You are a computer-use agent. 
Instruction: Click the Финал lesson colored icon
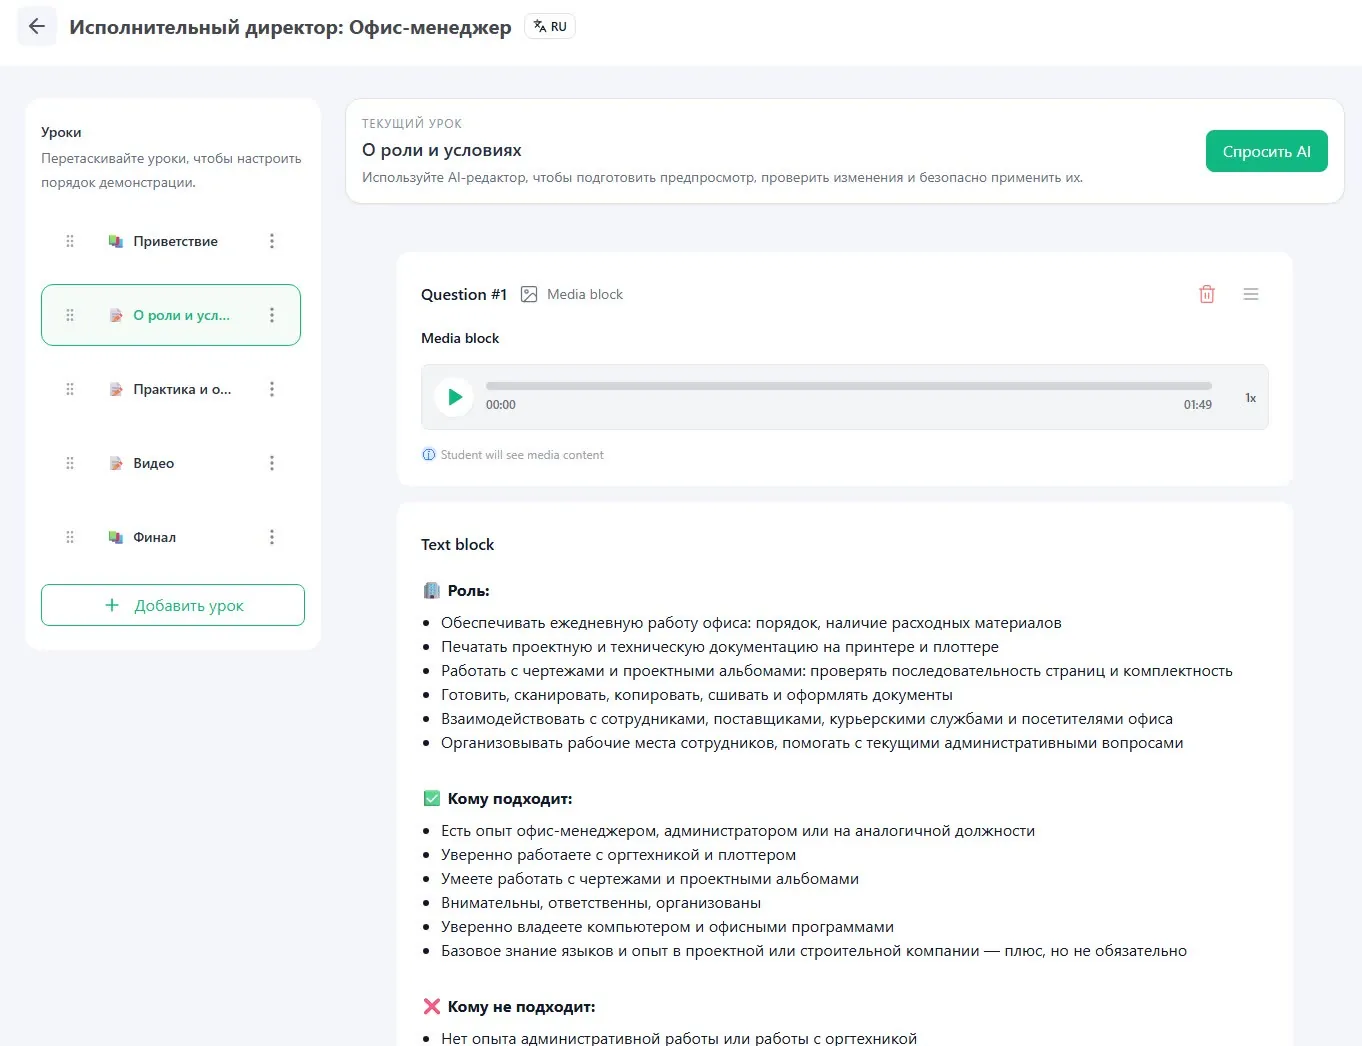[x=116, y=537]
